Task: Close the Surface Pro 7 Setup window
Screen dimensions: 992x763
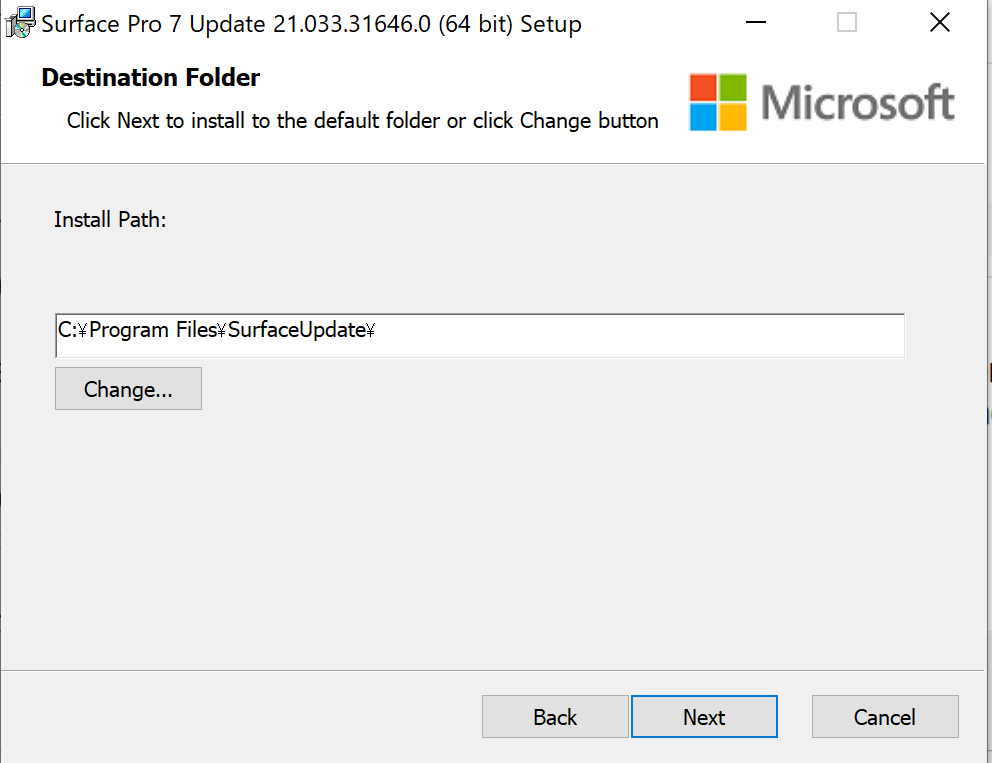Action: (x=939, y=23)
